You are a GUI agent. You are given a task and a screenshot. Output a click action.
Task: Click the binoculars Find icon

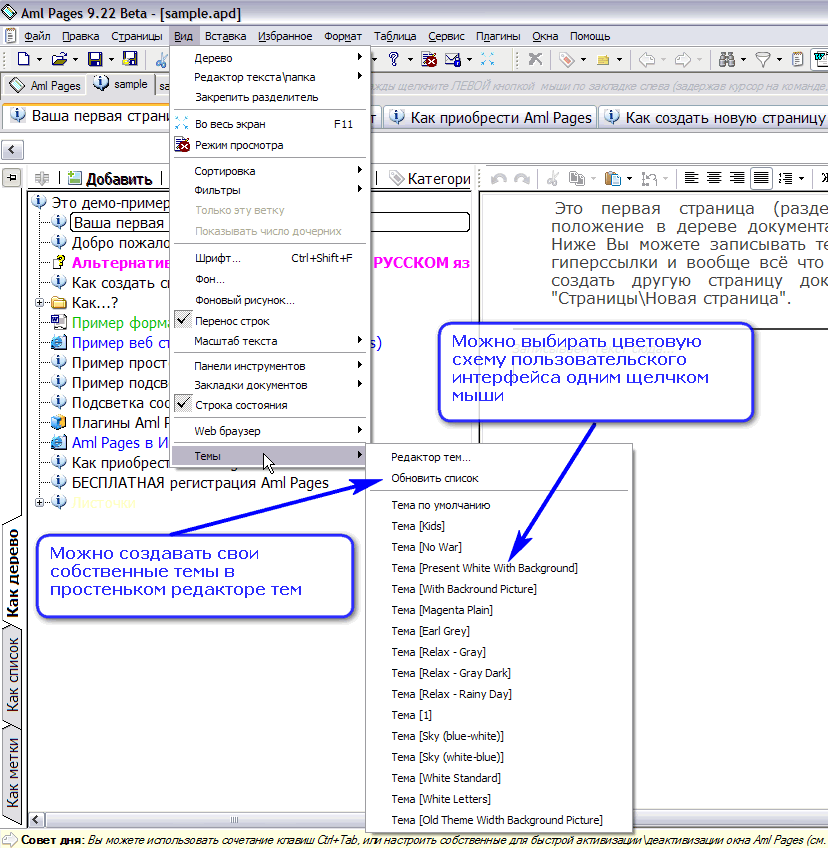tap(726, 59)
